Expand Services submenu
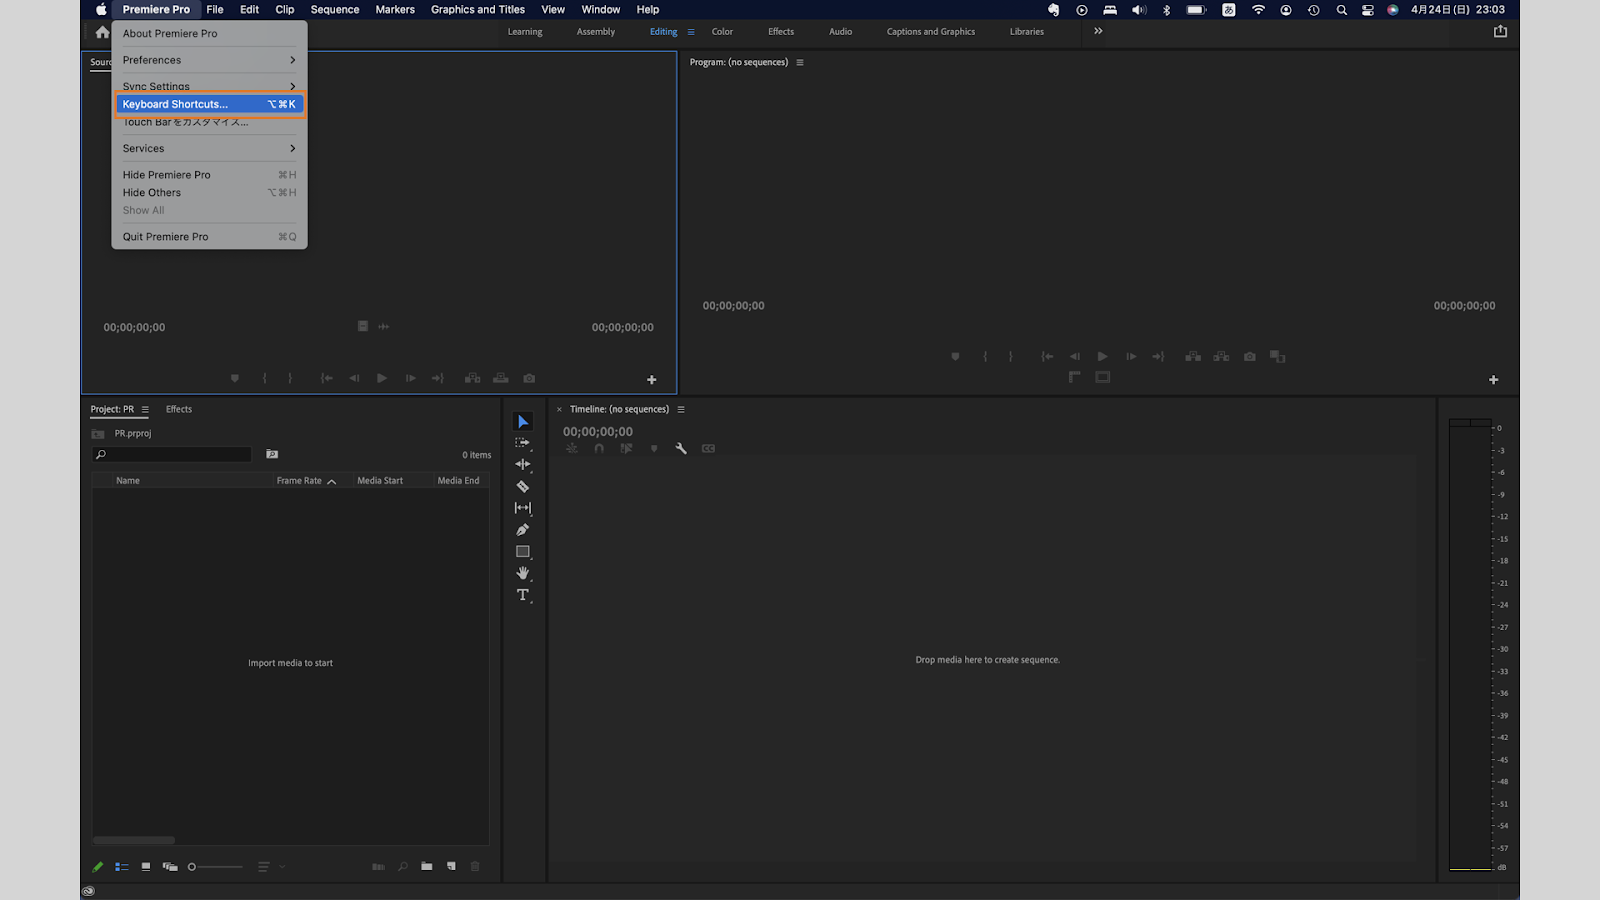This screenshot has height=900, width=1600. 209,148
